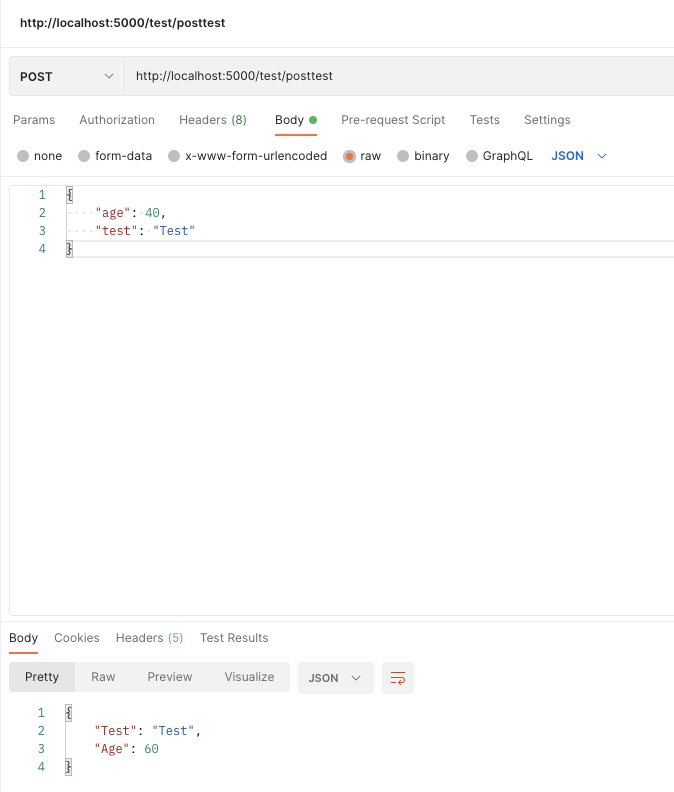Switch to the Tests tab
674x792 pixels.
[485, 120]
